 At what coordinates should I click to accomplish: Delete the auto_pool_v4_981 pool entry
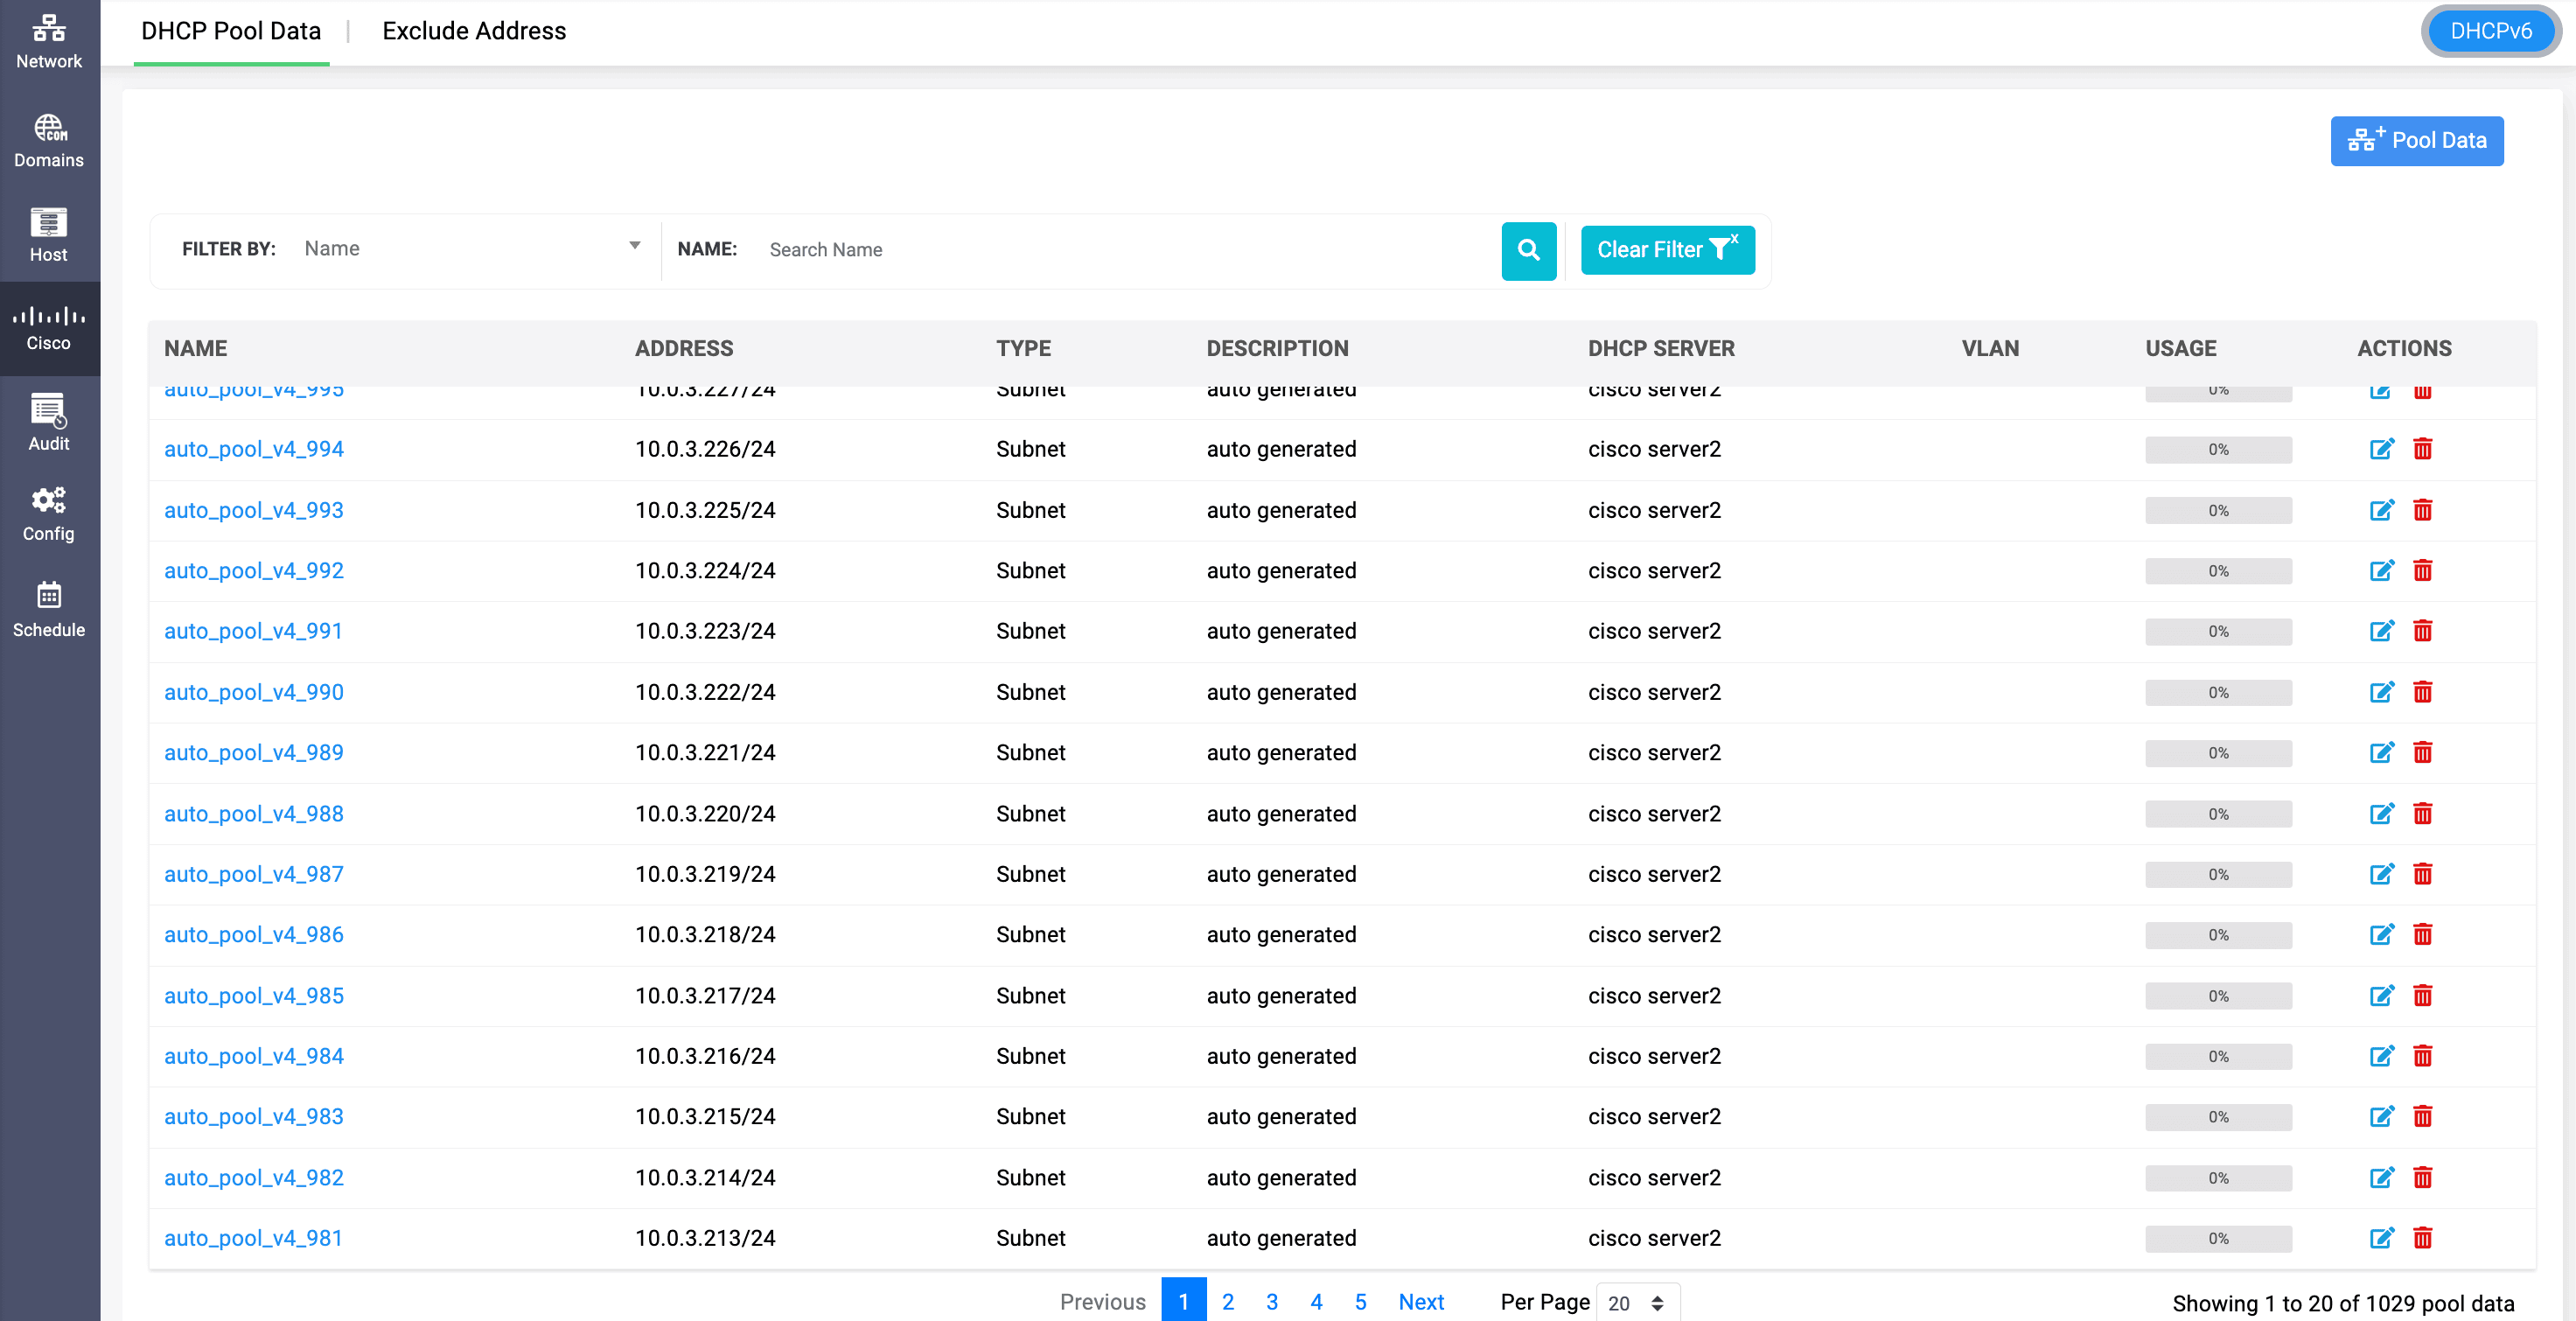2424,1238
